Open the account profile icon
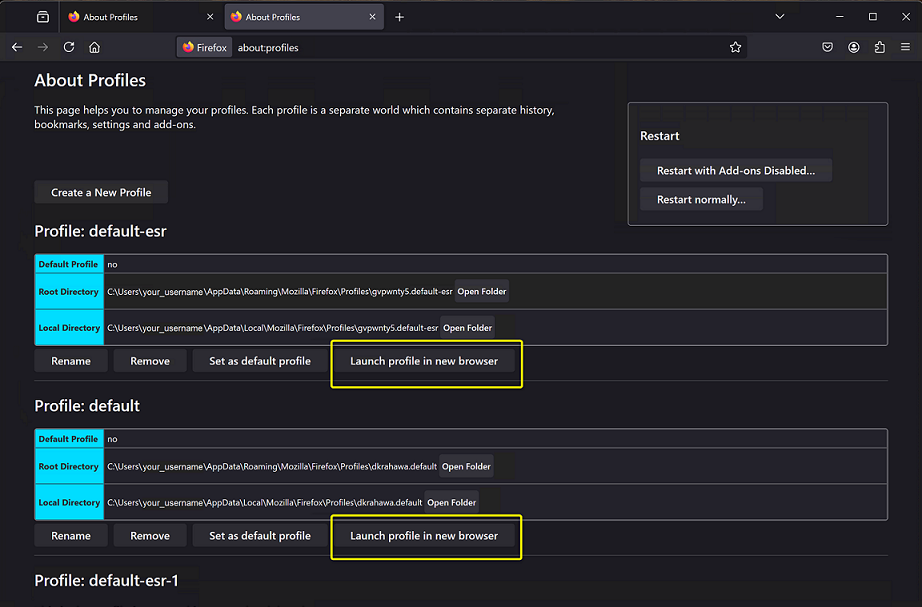 click(854, 47)
